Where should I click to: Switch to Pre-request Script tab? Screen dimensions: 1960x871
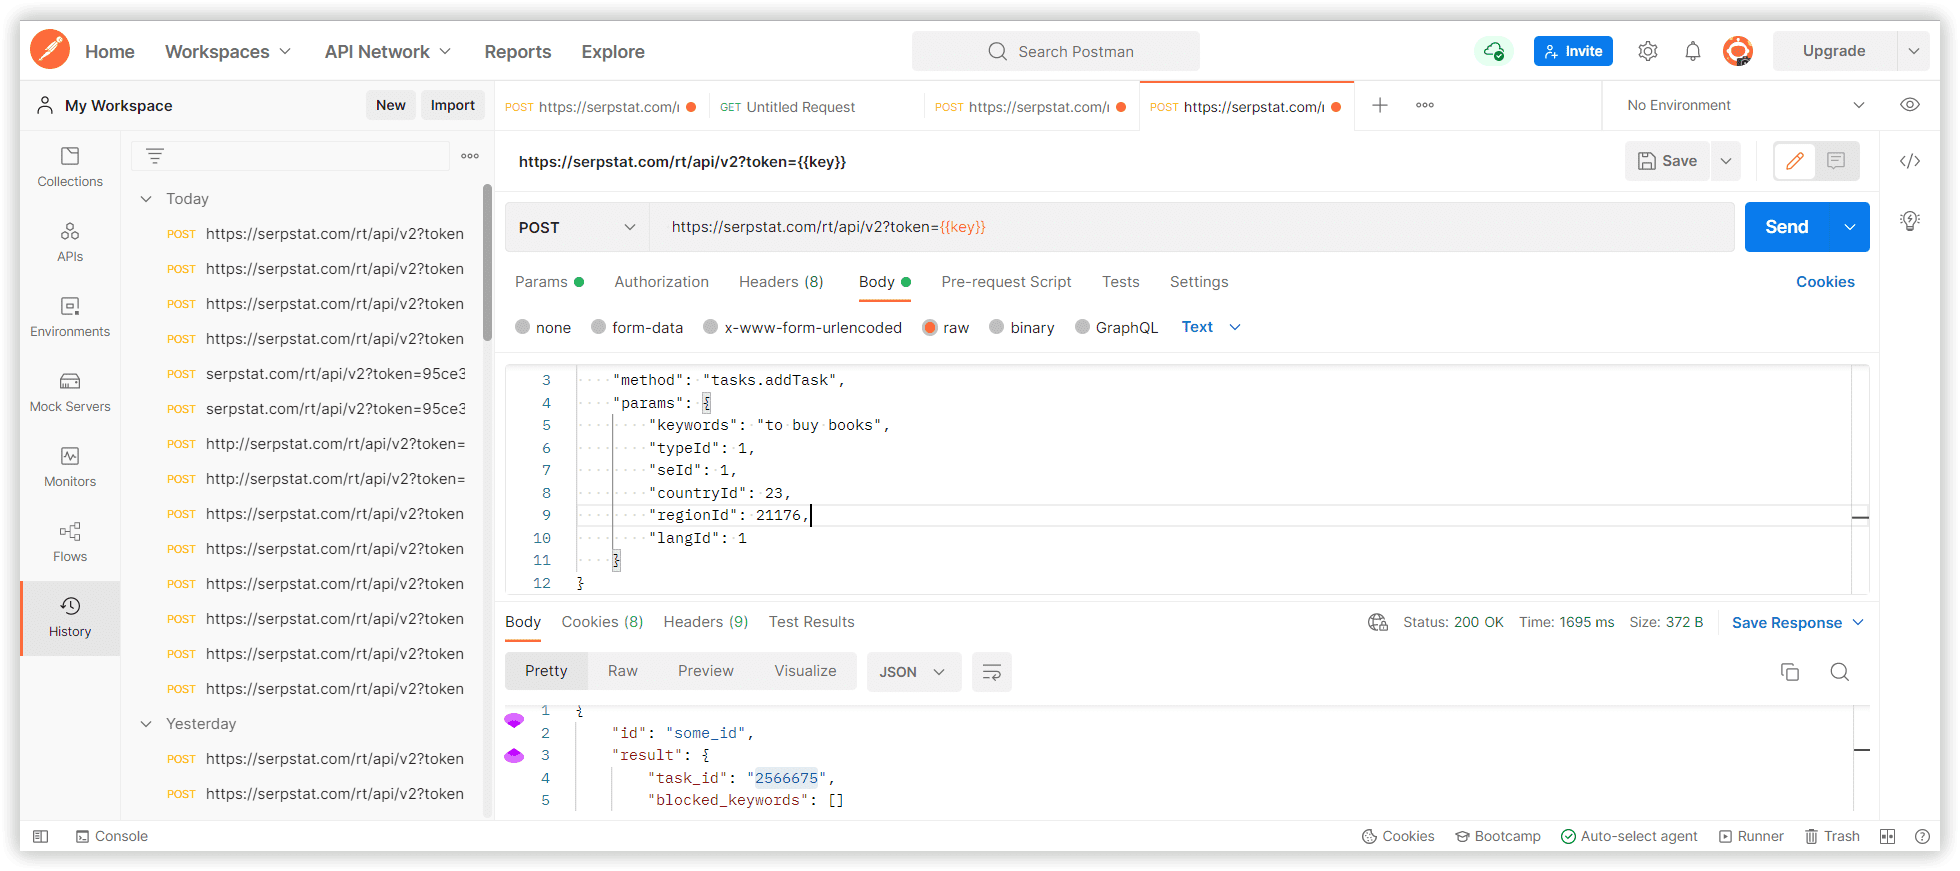click(x=1006, y=282)
